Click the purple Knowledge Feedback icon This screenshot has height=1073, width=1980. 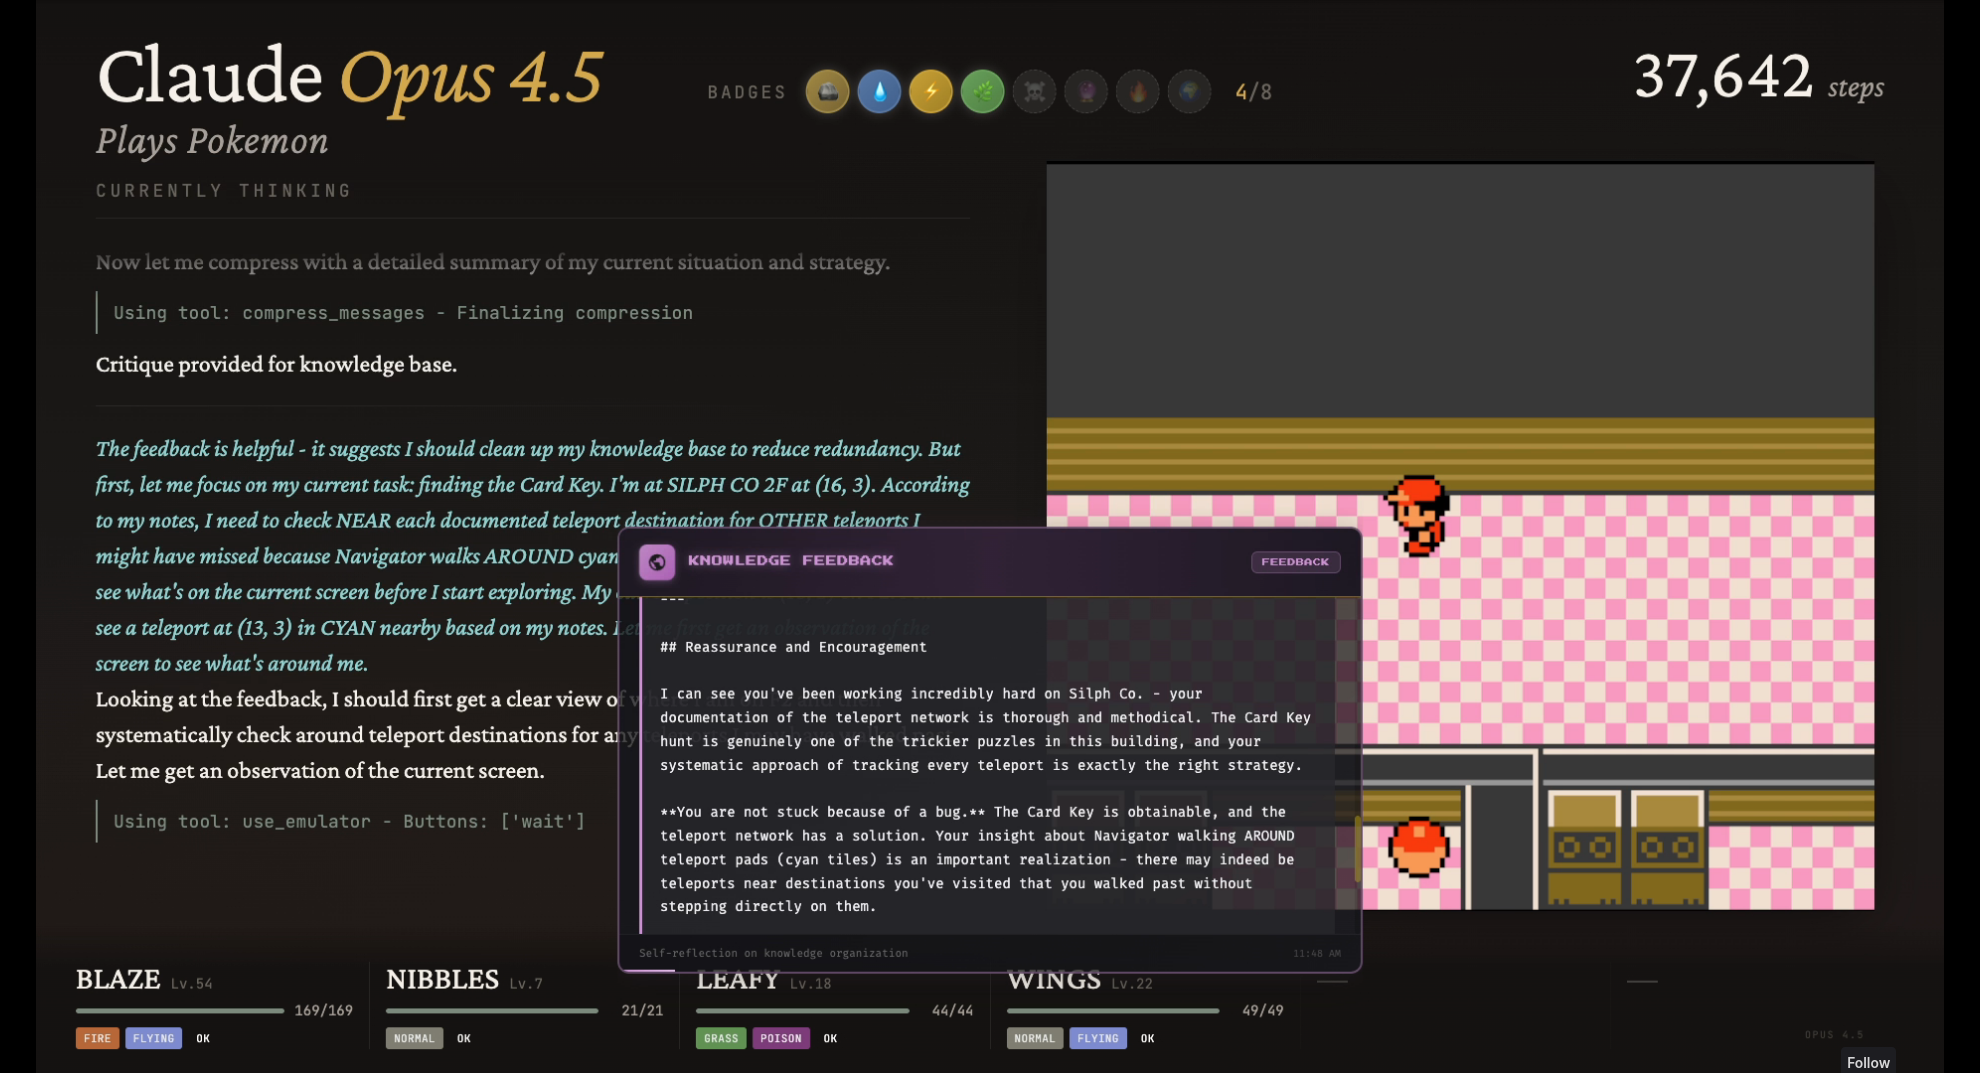[x=657, y=562]
